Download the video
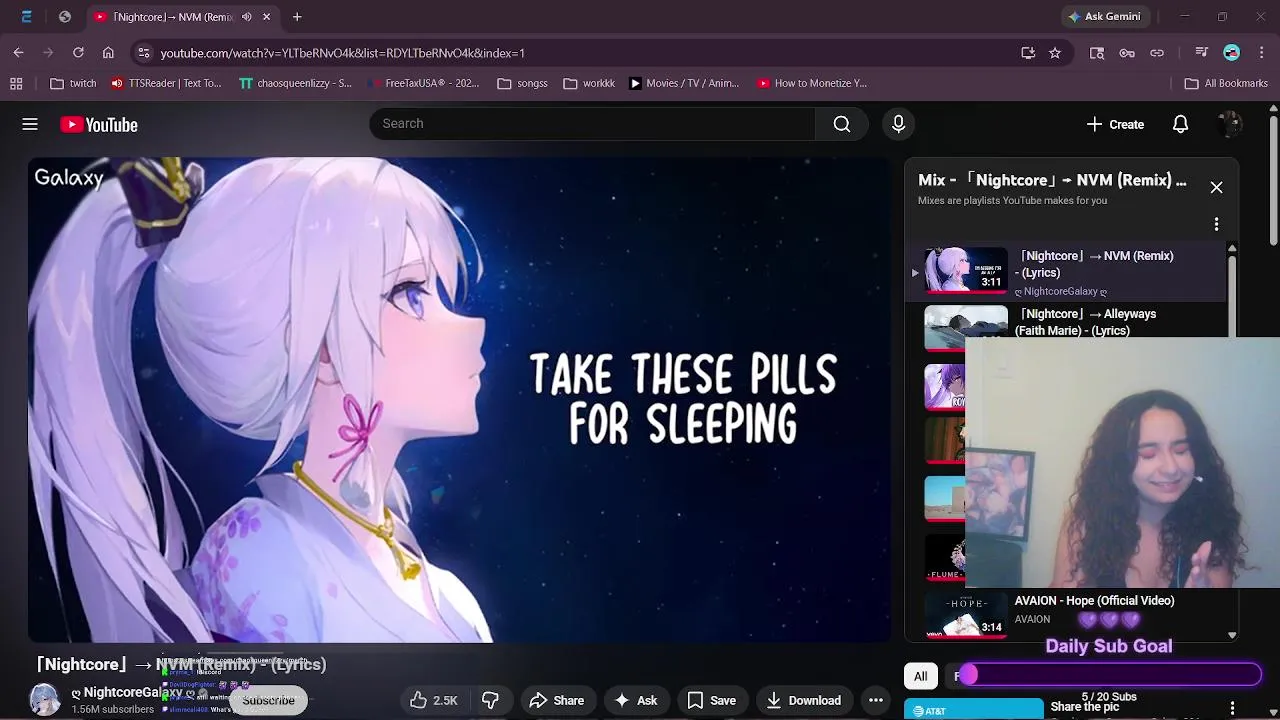Image resolution: width=1280 pixels, height=720 pixels. (x=803, y=700)
